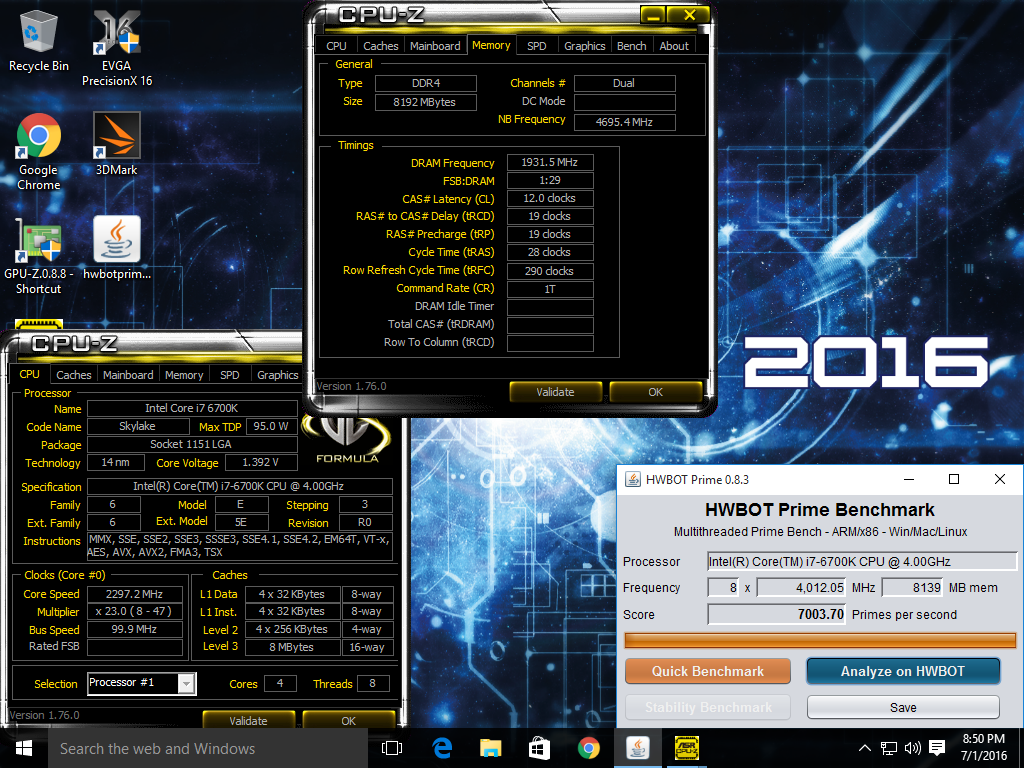This screenshot has height=768, width=1024.
Task: Open network status tray icon
Action: (888, 748)
